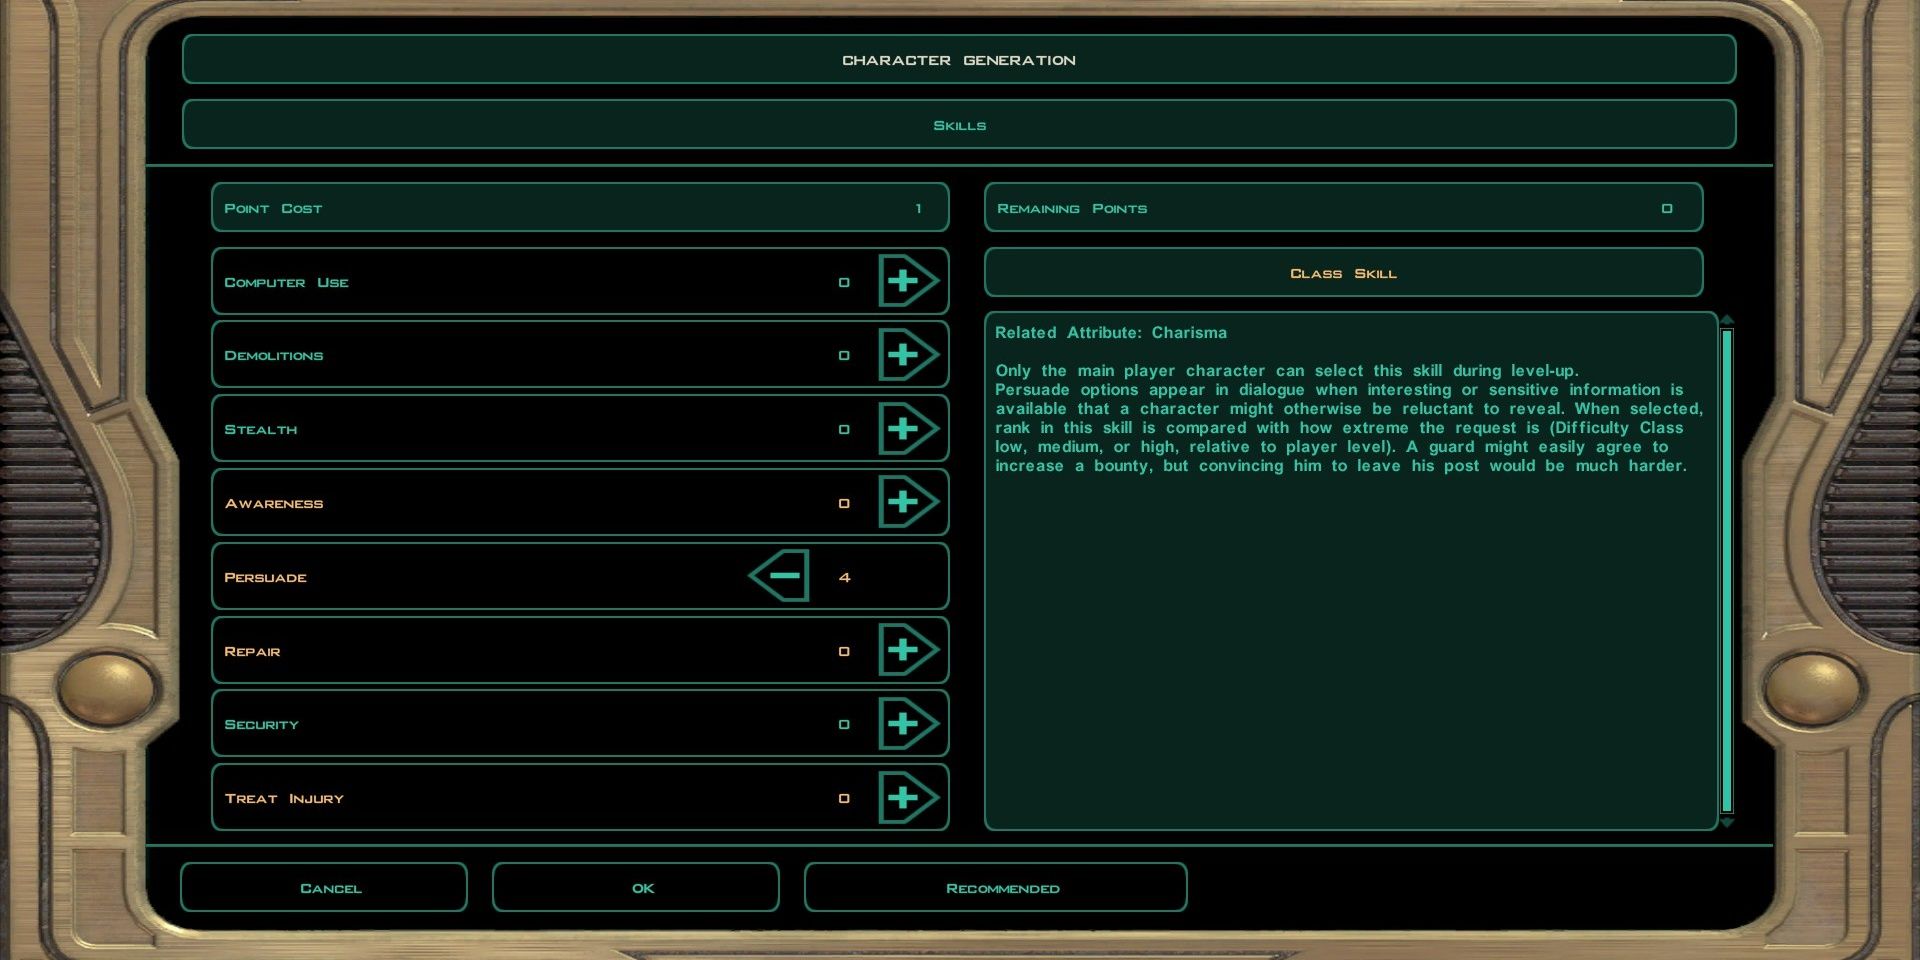
Task: Click the Skills header bar
Action: point(959,125)
